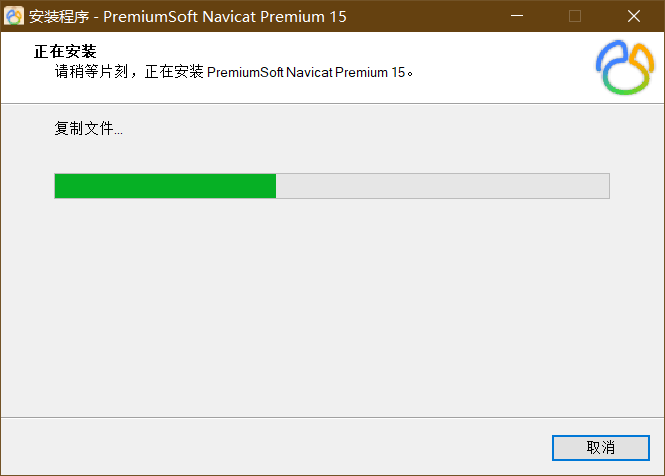Click the large Navicat Premium logo
Screen dimensions: 665x476
pos(625,67)
